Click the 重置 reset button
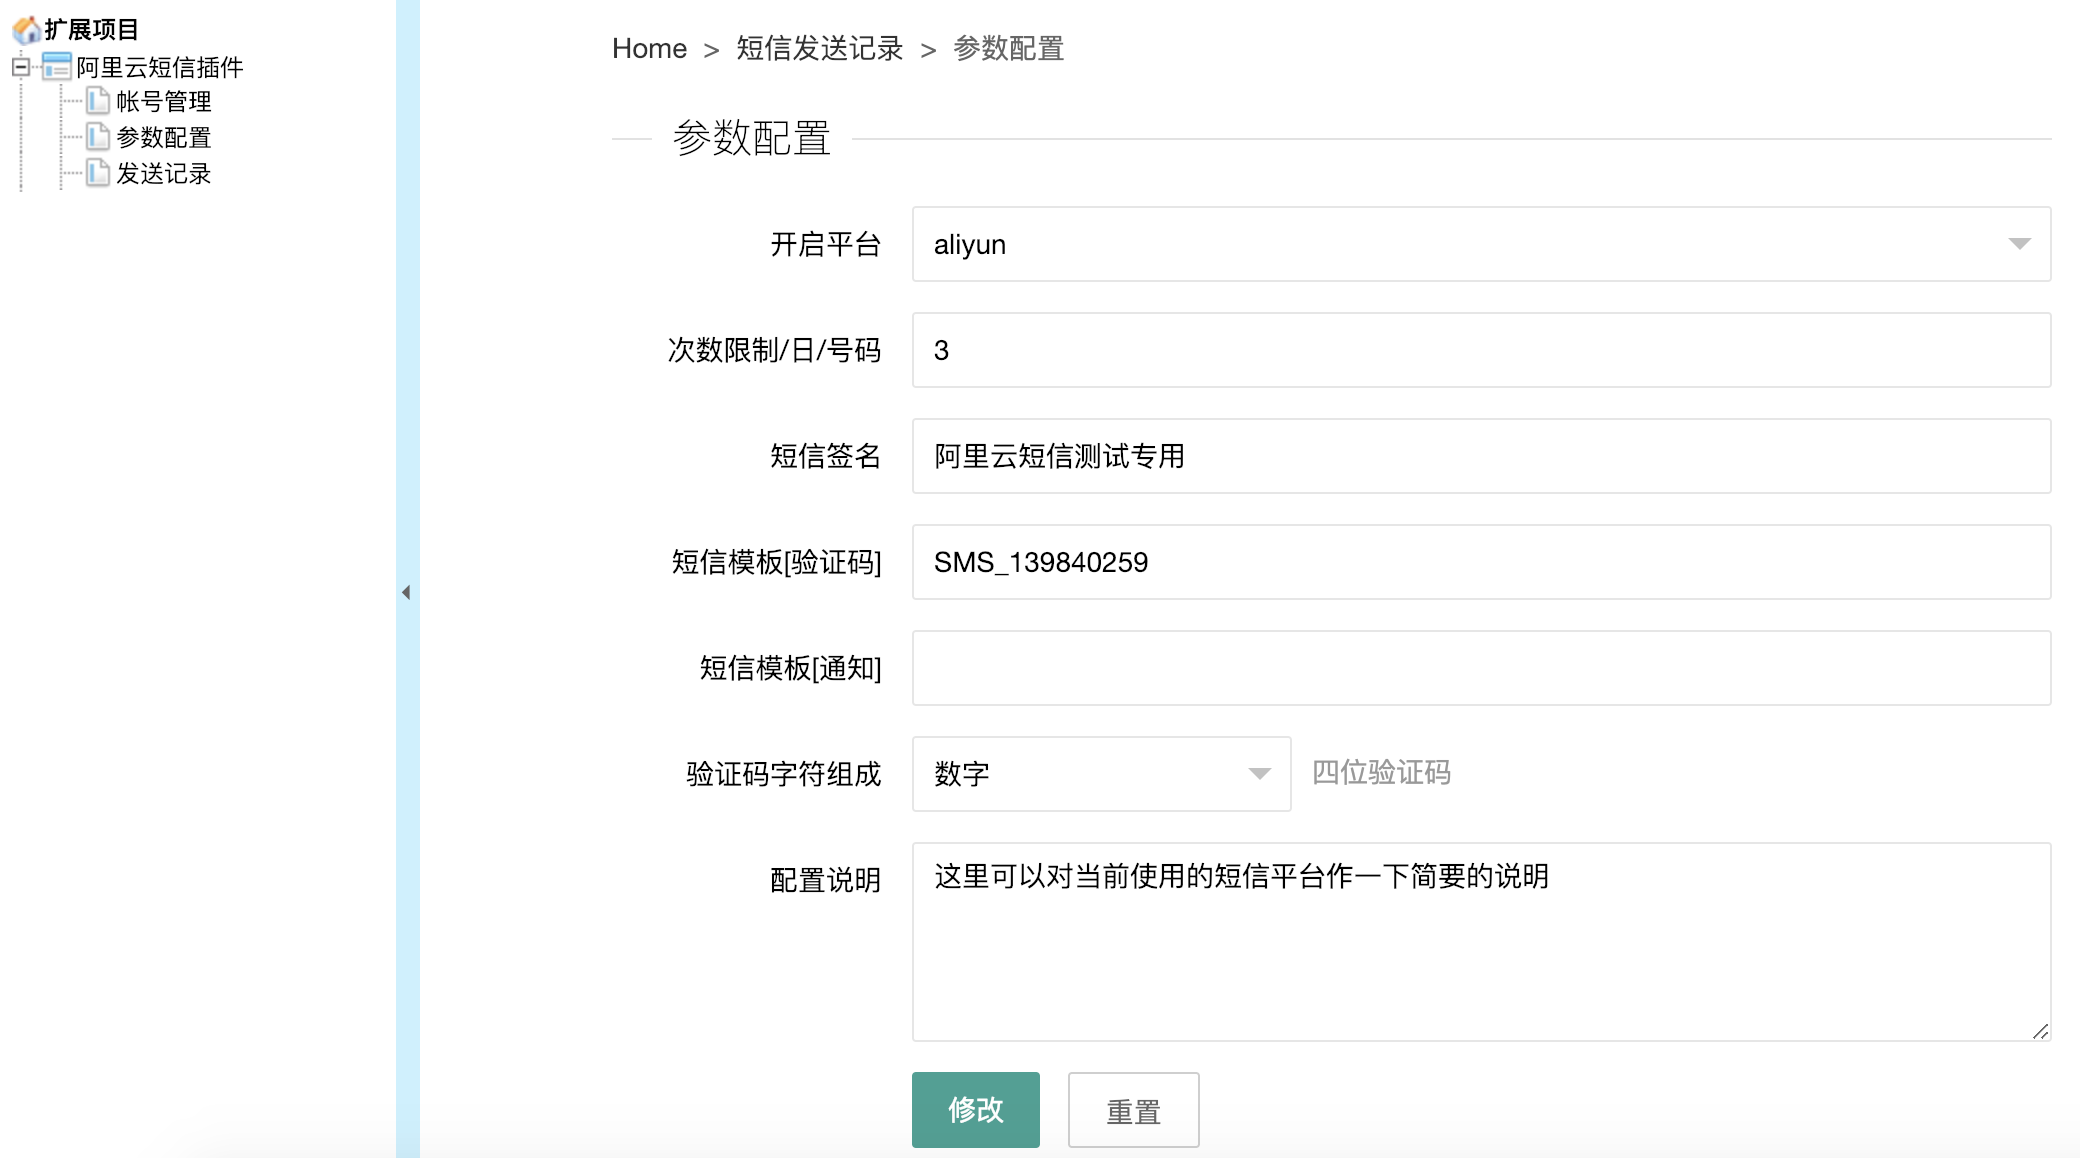Image resolution: width=2080 pixels, height=1158 pixels. (x=1133, y=1110)
